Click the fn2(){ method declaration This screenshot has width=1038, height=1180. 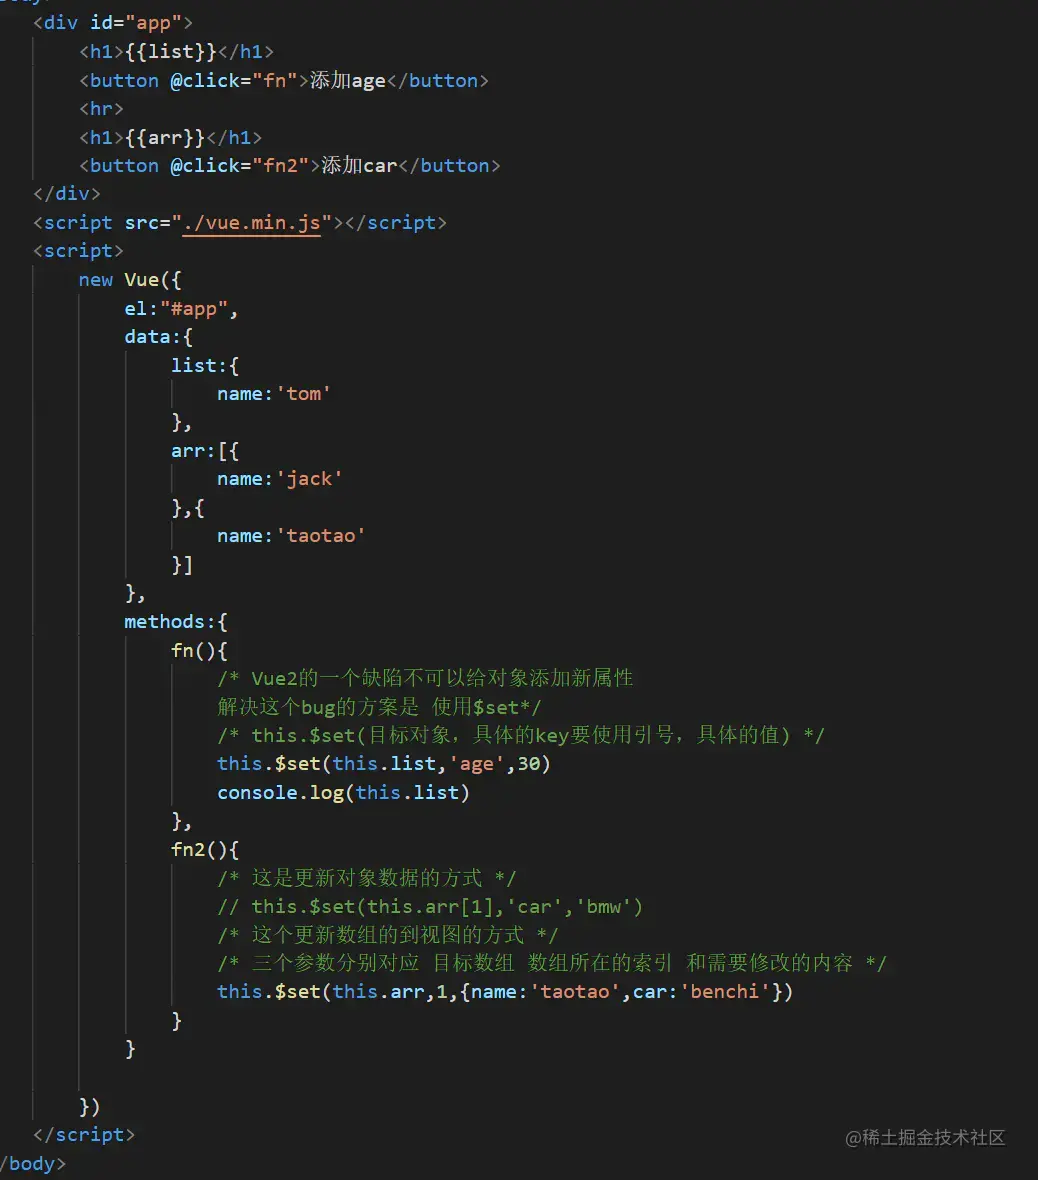click(205, 850)
